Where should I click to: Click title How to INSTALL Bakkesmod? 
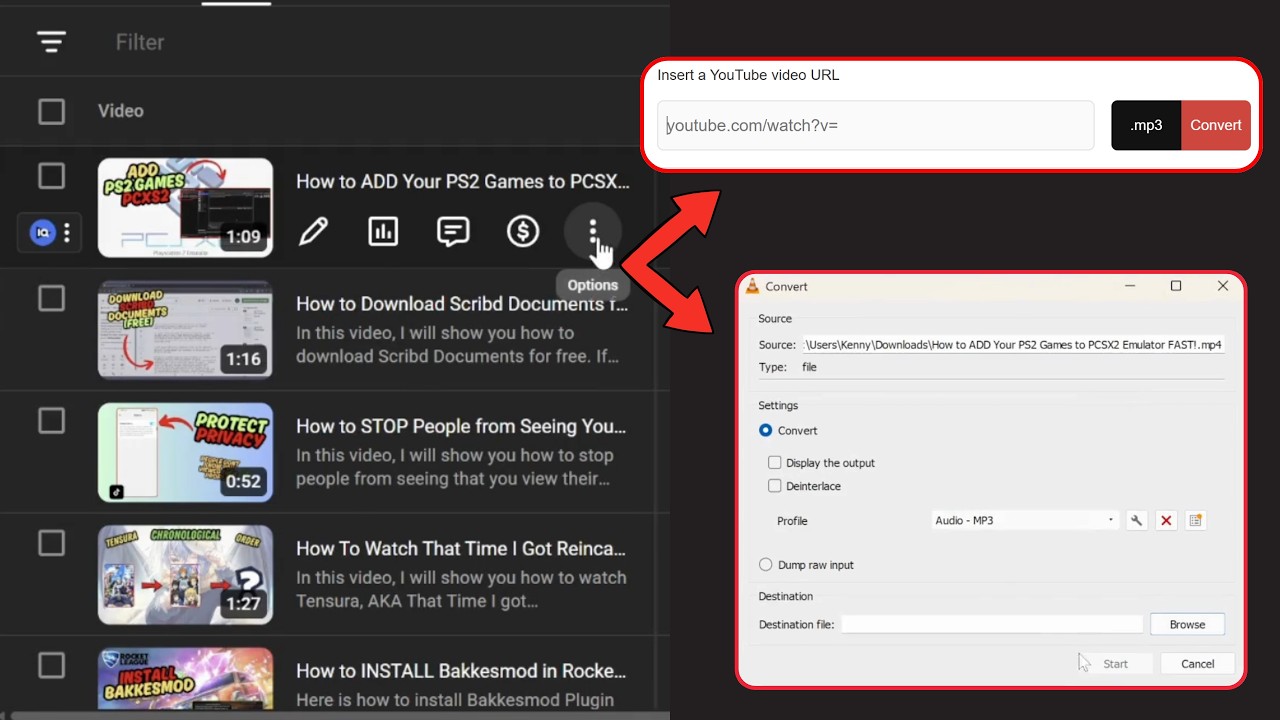[x=461, y=671]
